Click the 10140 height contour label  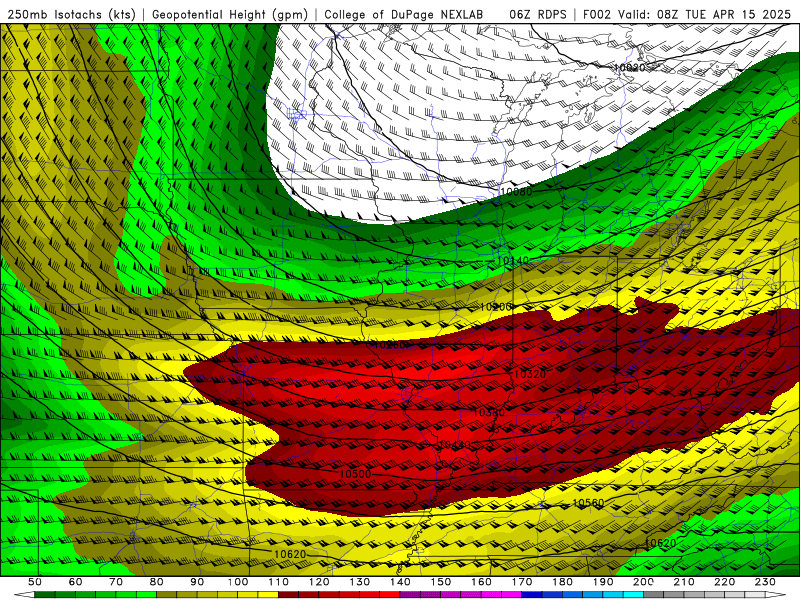point(513,261)
